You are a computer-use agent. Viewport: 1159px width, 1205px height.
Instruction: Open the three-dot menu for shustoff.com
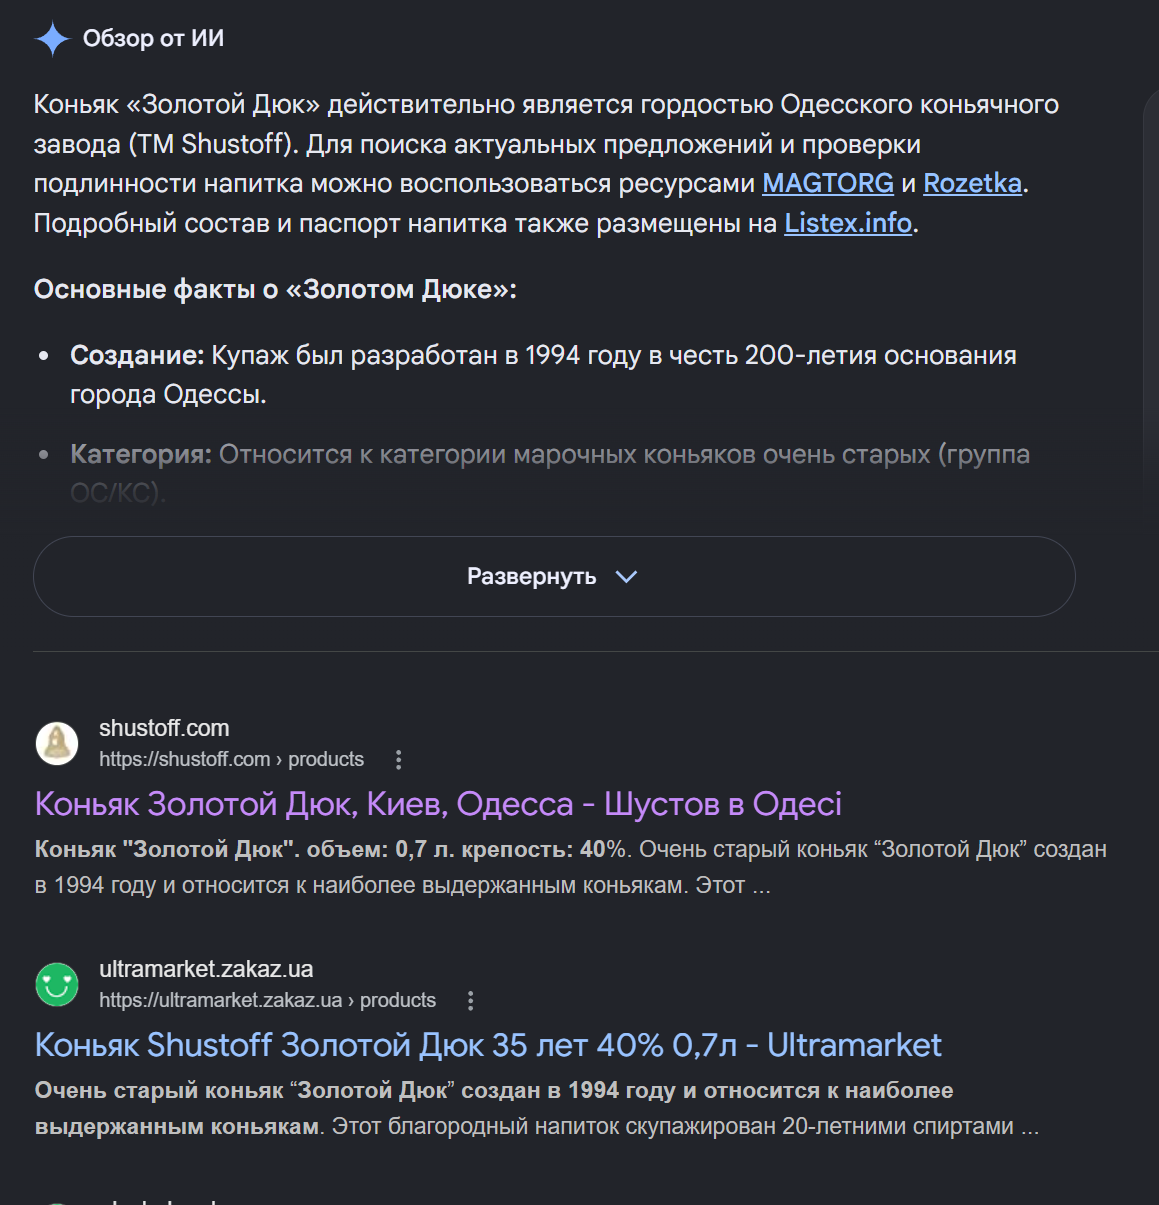coord(399,760)
